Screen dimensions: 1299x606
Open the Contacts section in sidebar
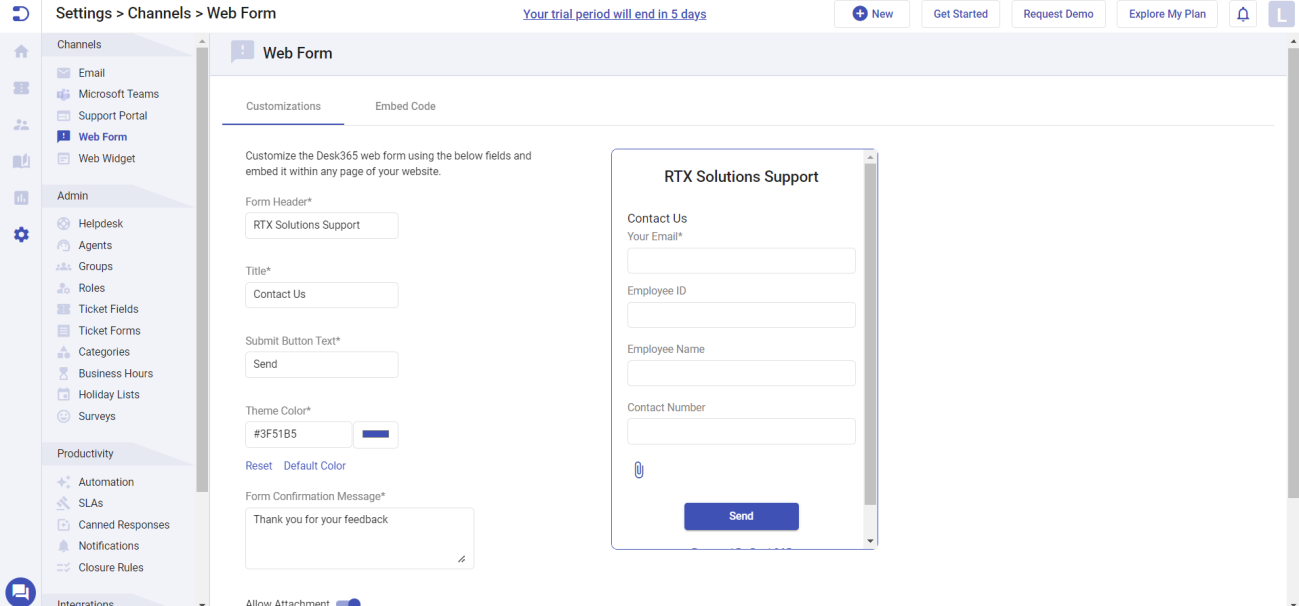point(20,124)
